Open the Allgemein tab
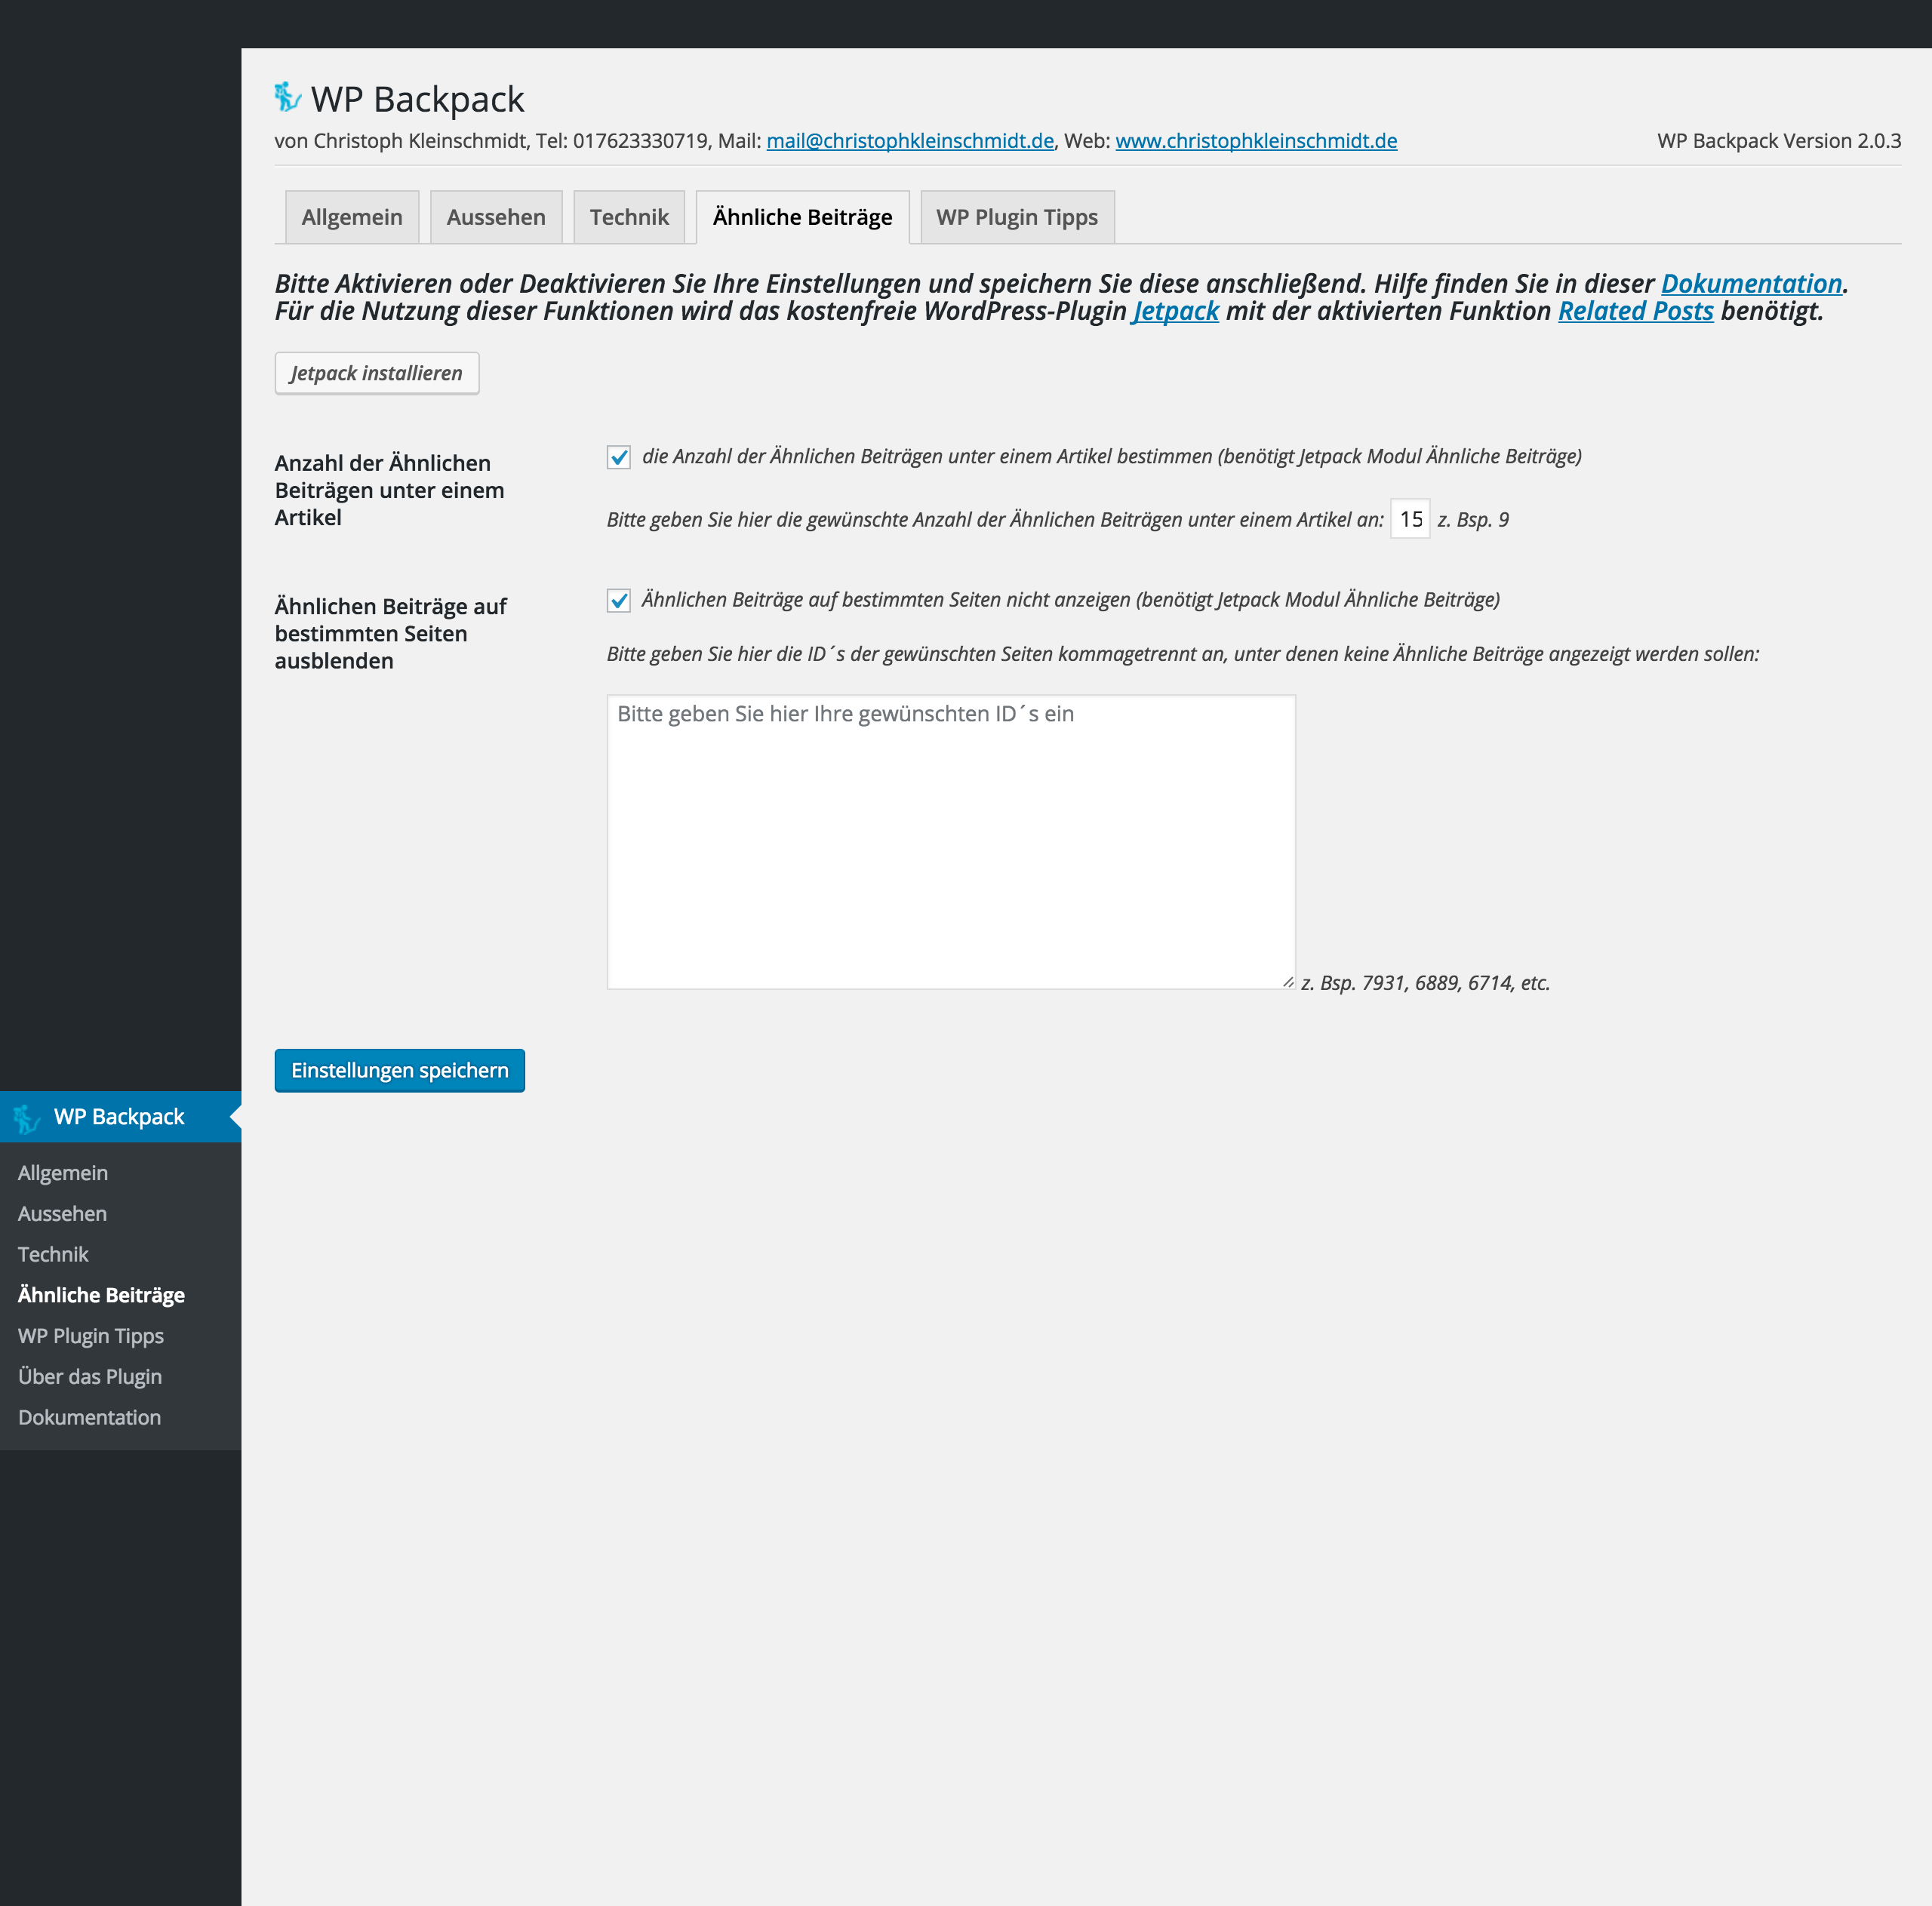Screen dimensions: 1932x1906 click(x=352, y=217)
